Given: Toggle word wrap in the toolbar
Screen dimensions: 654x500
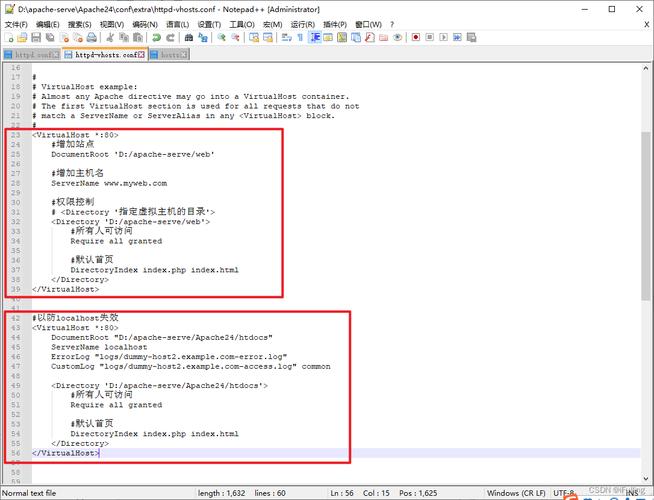Looking at the screenshot, I should click(x=287, y=38).
